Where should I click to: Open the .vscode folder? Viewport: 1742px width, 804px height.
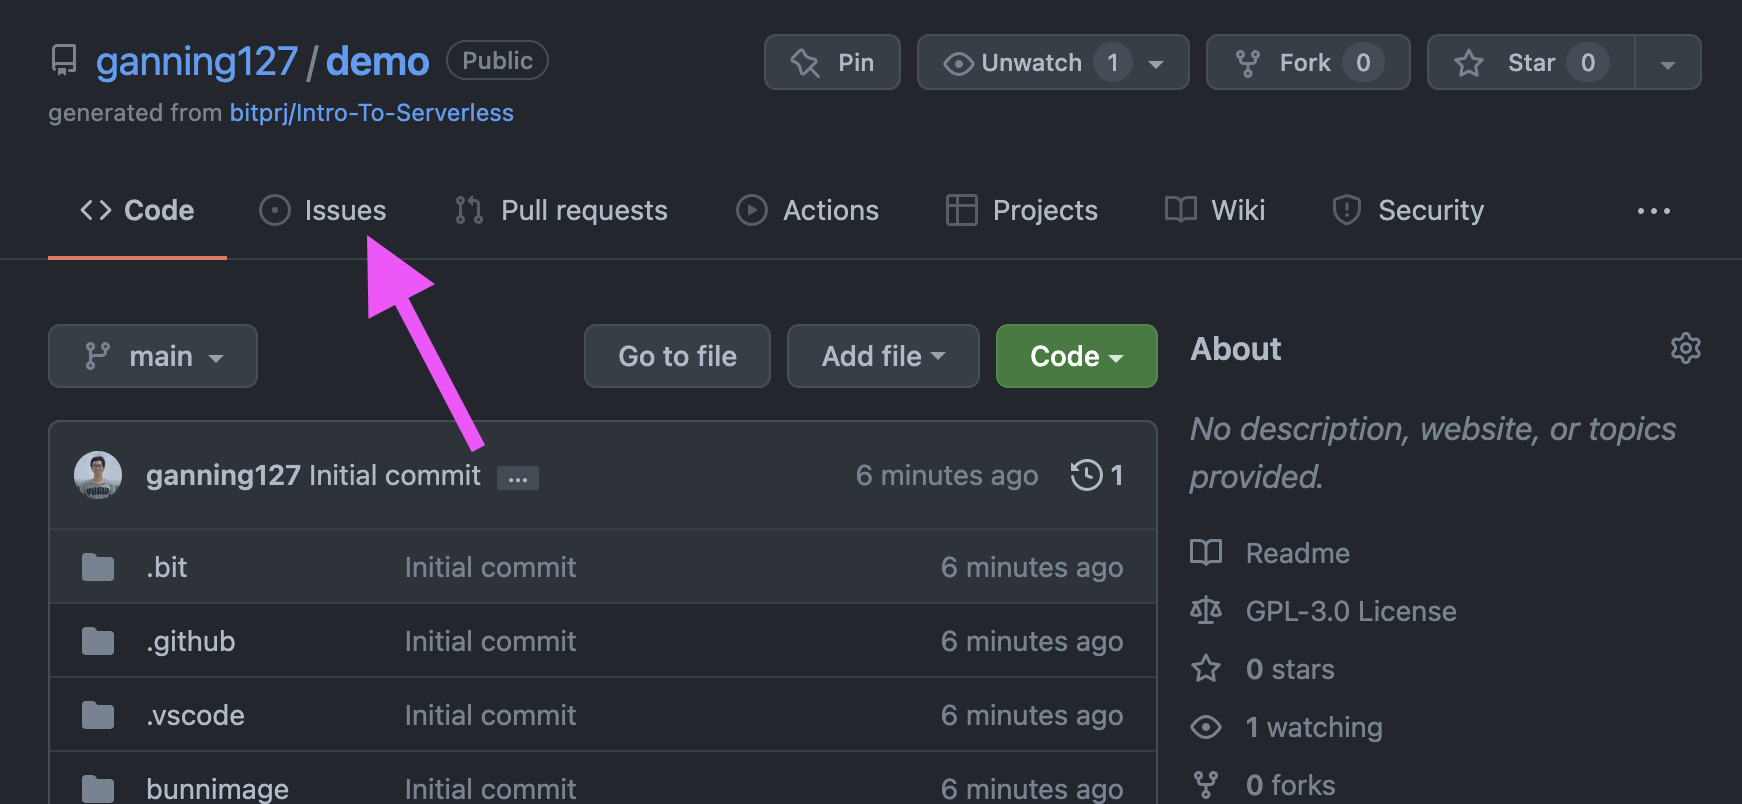click(195, 715)
